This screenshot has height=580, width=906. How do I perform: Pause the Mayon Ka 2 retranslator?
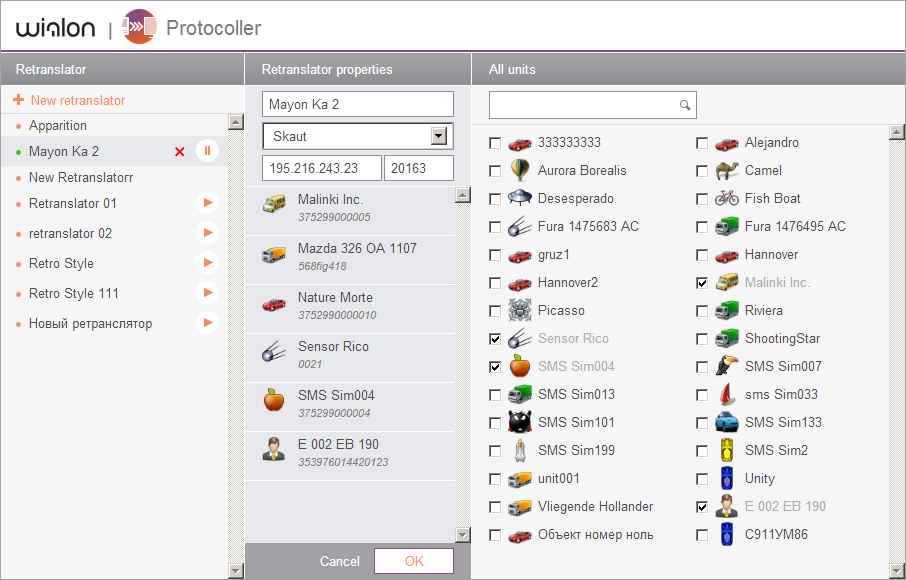[x=207, y=151]
